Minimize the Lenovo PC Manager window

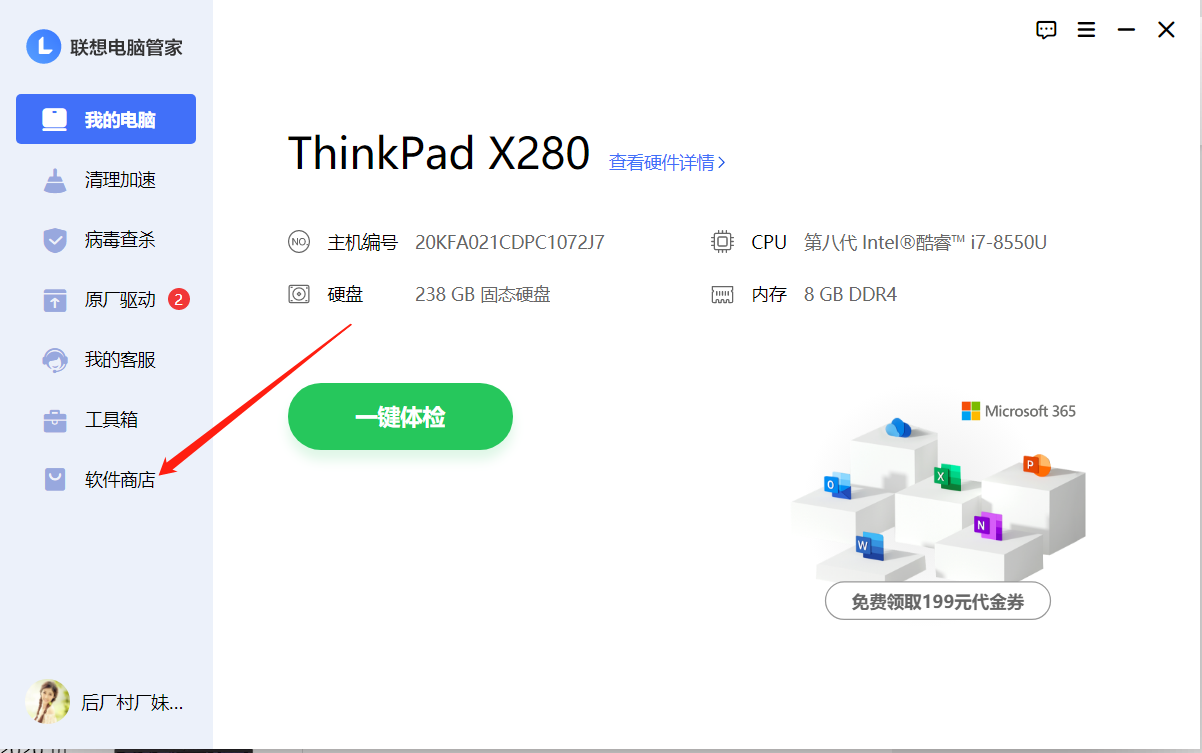1126,30
